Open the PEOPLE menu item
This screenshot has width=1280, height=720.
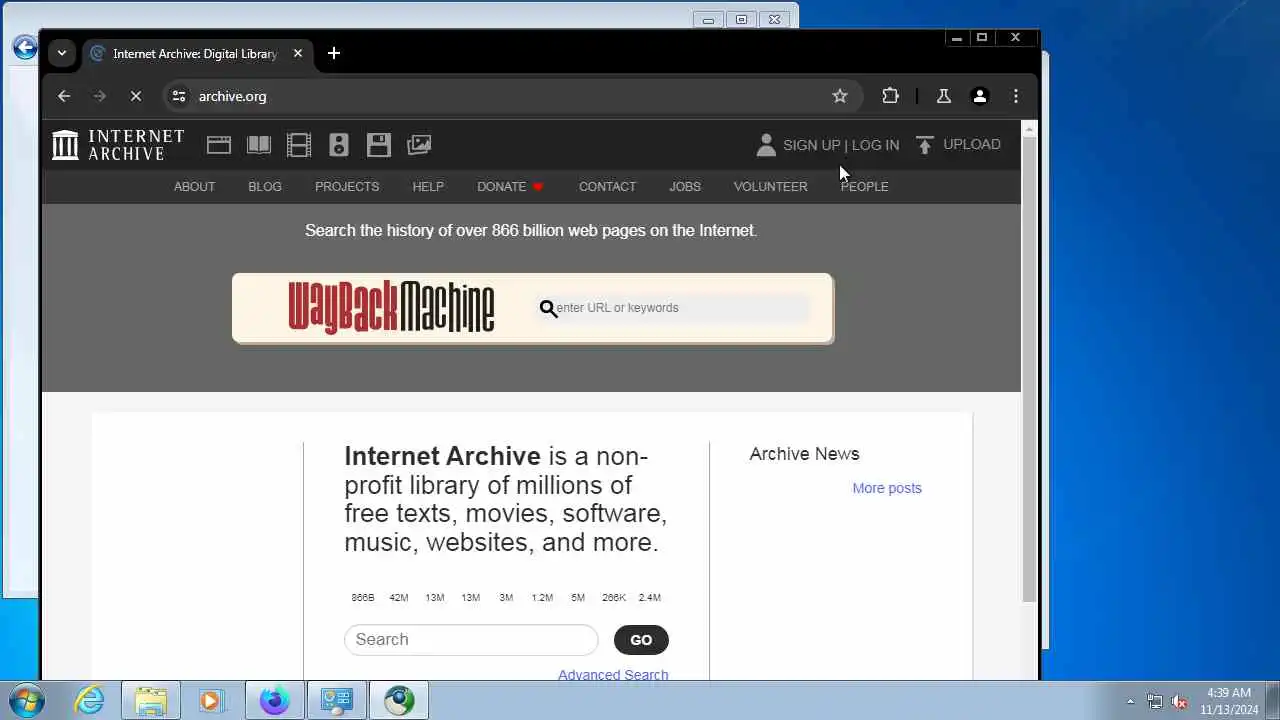click(865, 187)
